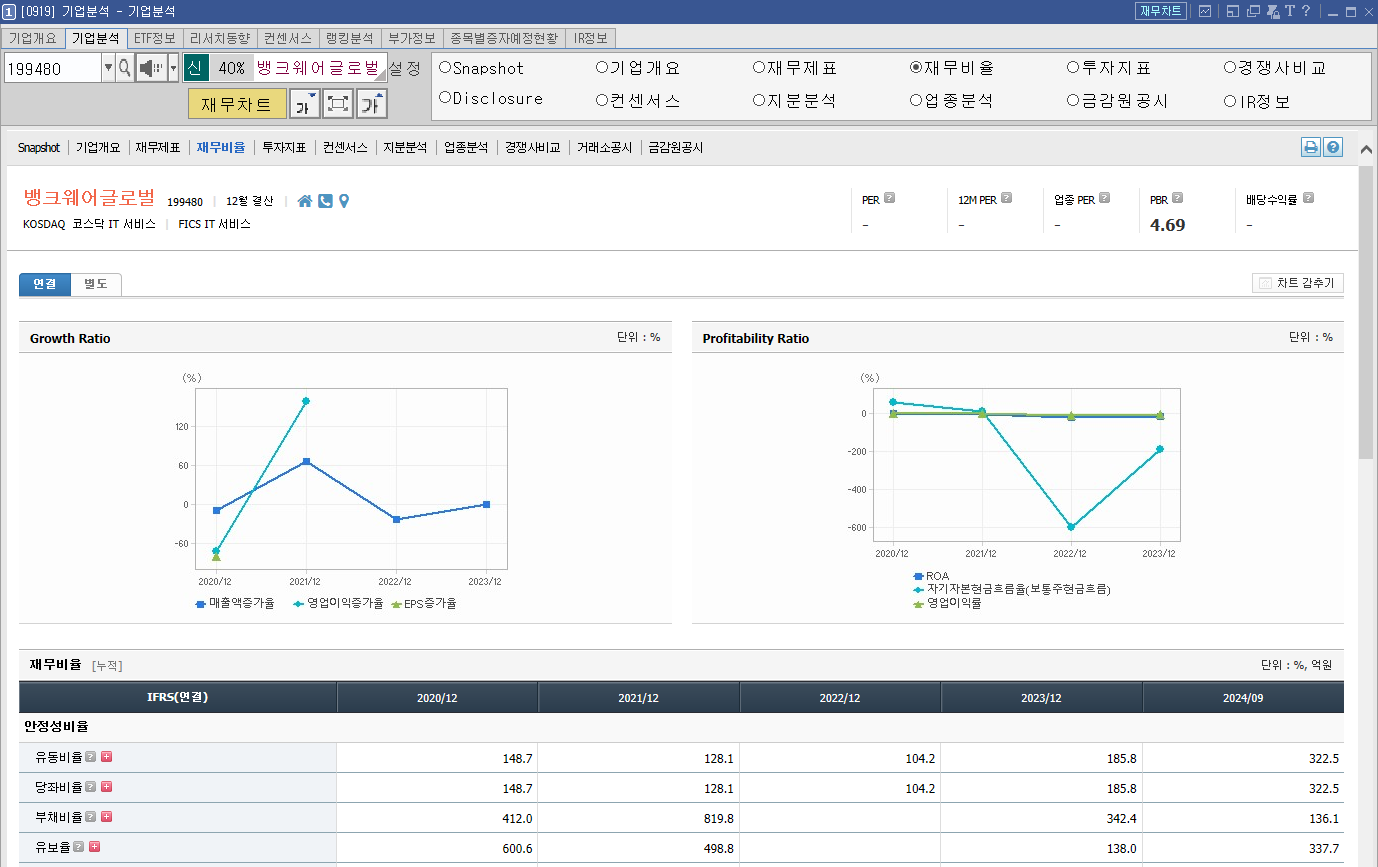Select the 재무제표 radio button
The image size is (1378, 867).
[x=759, y=68]
